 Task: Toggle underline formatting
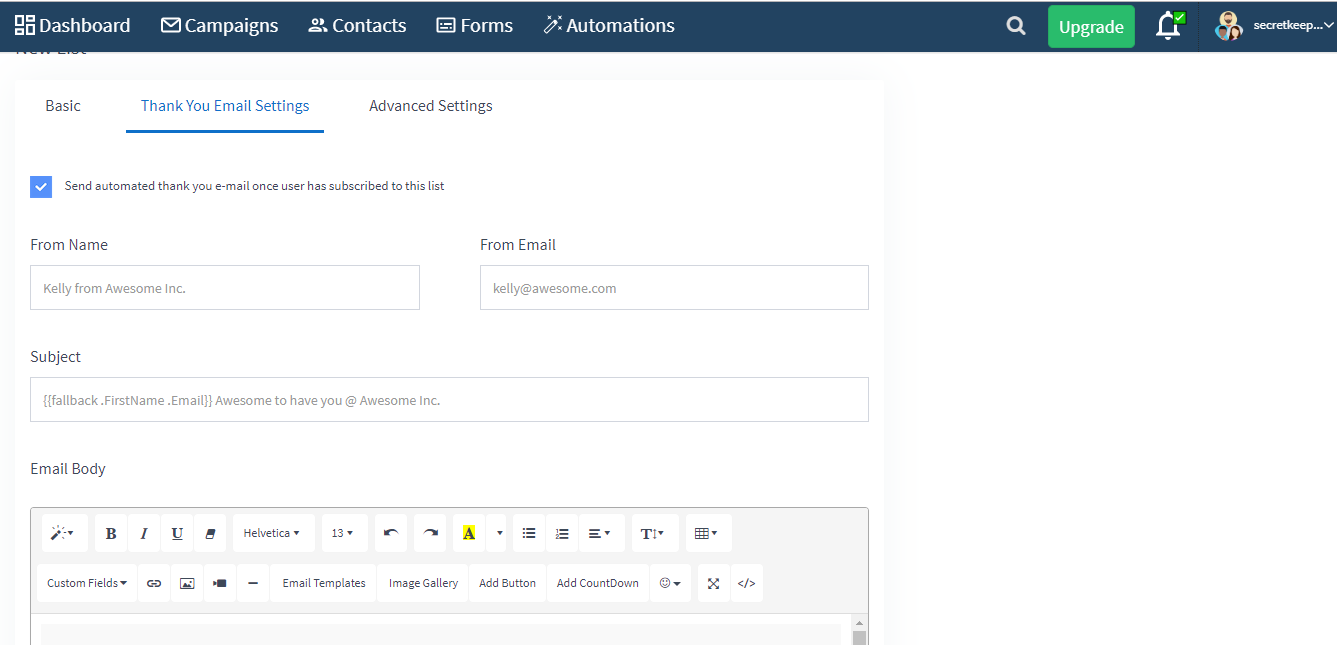coord(177,533)
